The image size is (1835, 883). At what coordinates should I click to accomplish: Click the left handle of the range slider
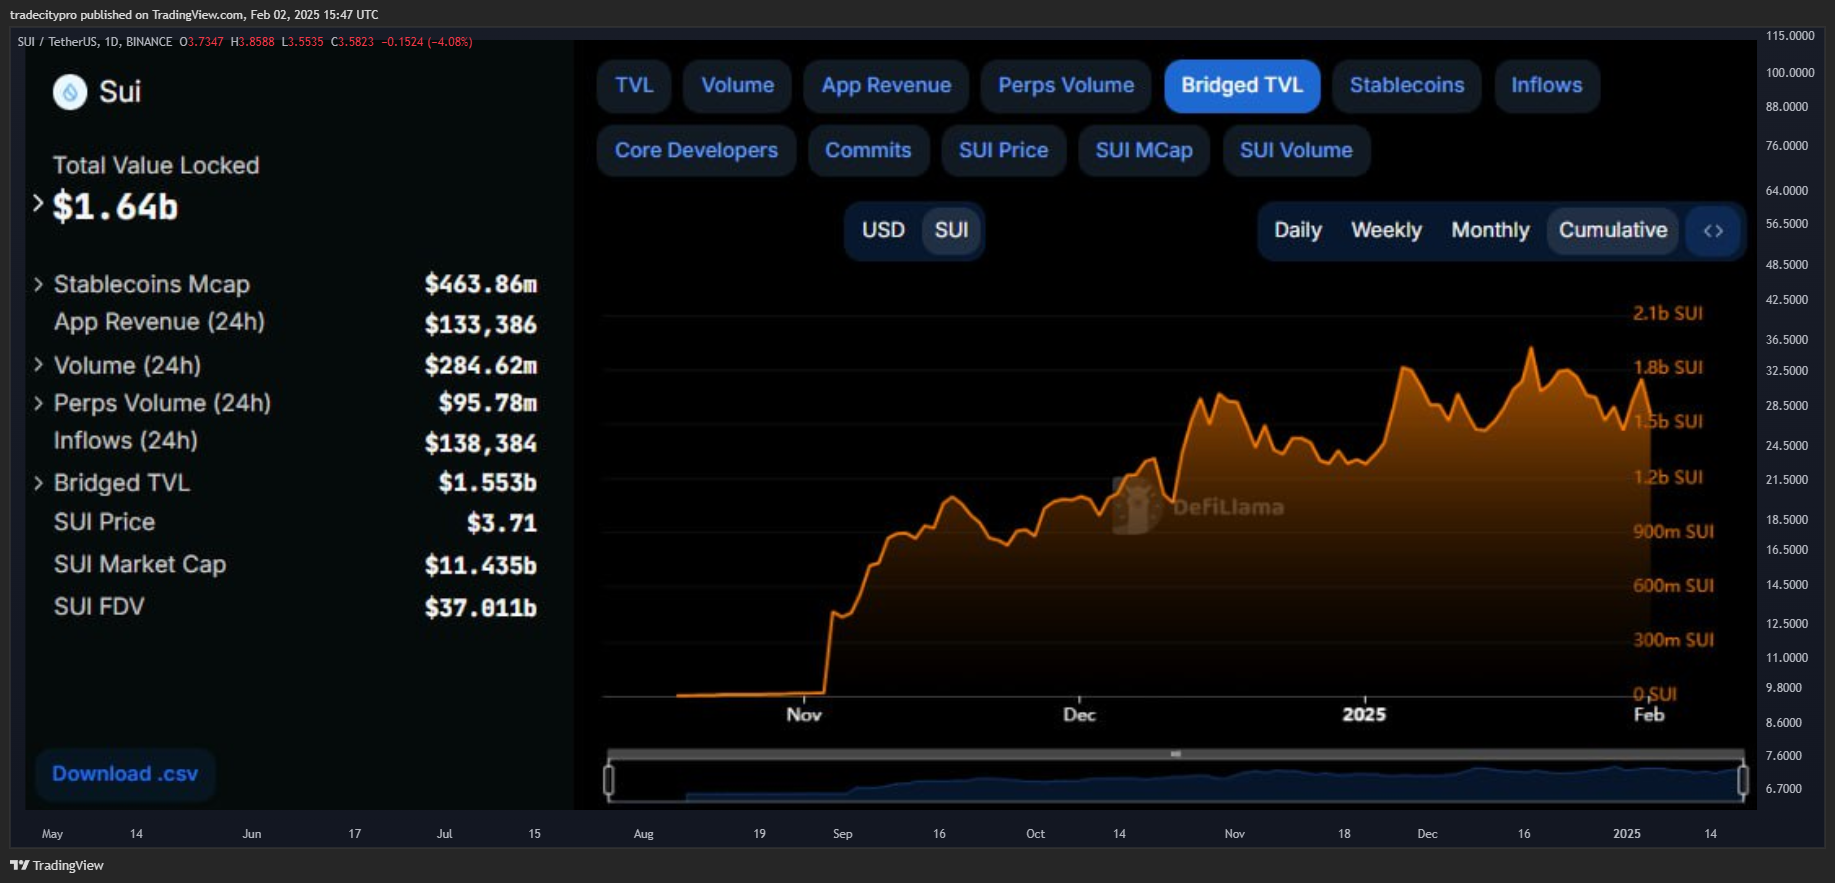pos(609,779)
